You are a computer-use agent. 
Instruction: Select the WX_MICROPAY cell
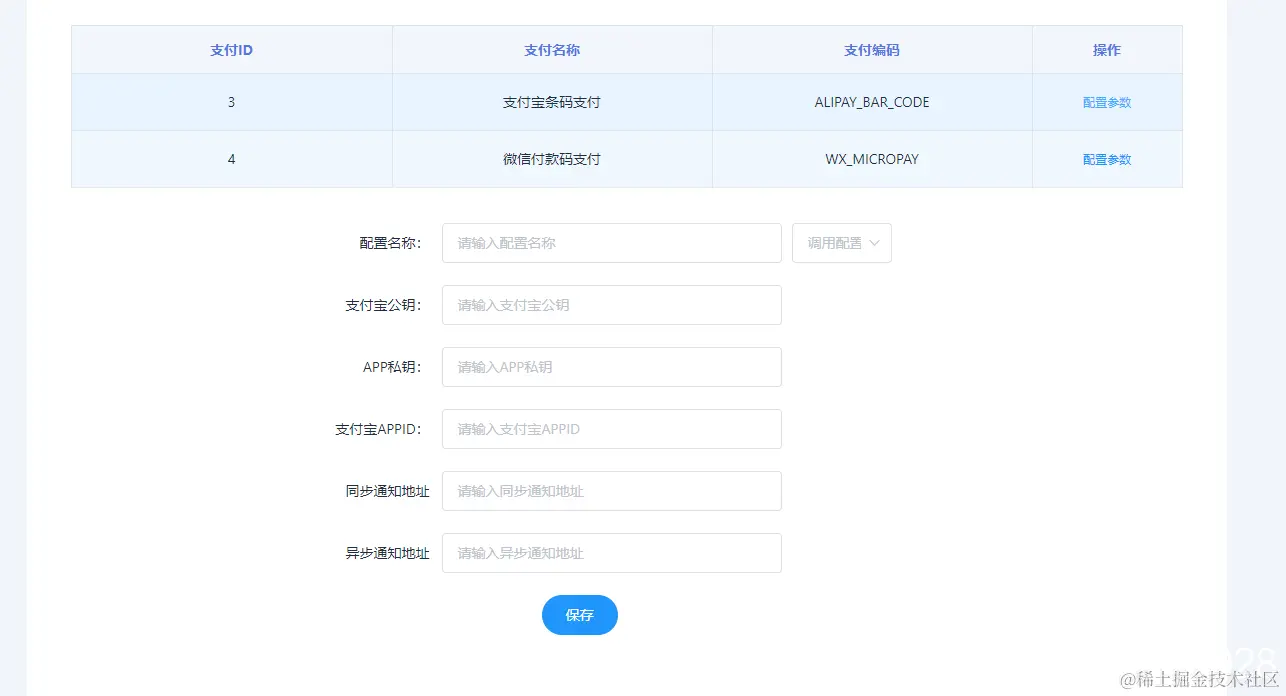tap(872, 159)
